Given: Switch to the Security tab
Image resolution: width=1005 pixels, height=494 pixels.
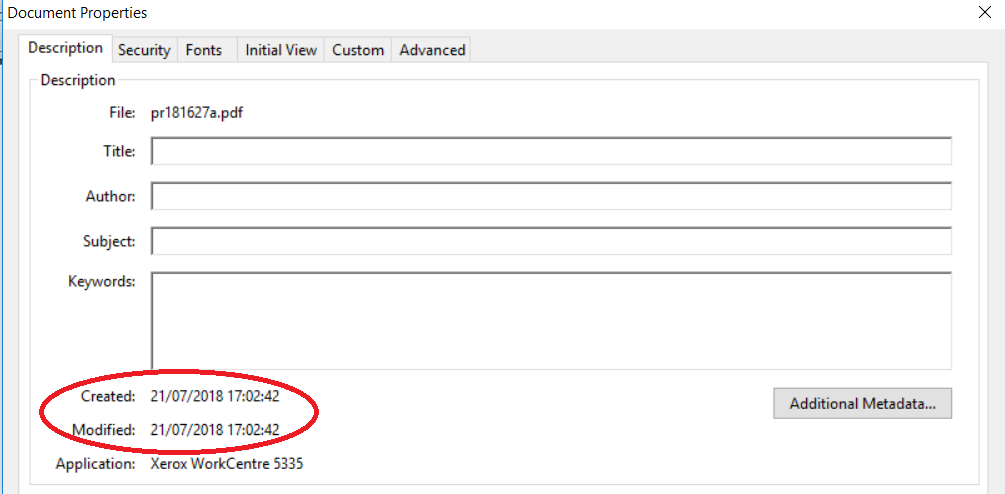Looking at the screenshot, I should pos(144,50).
